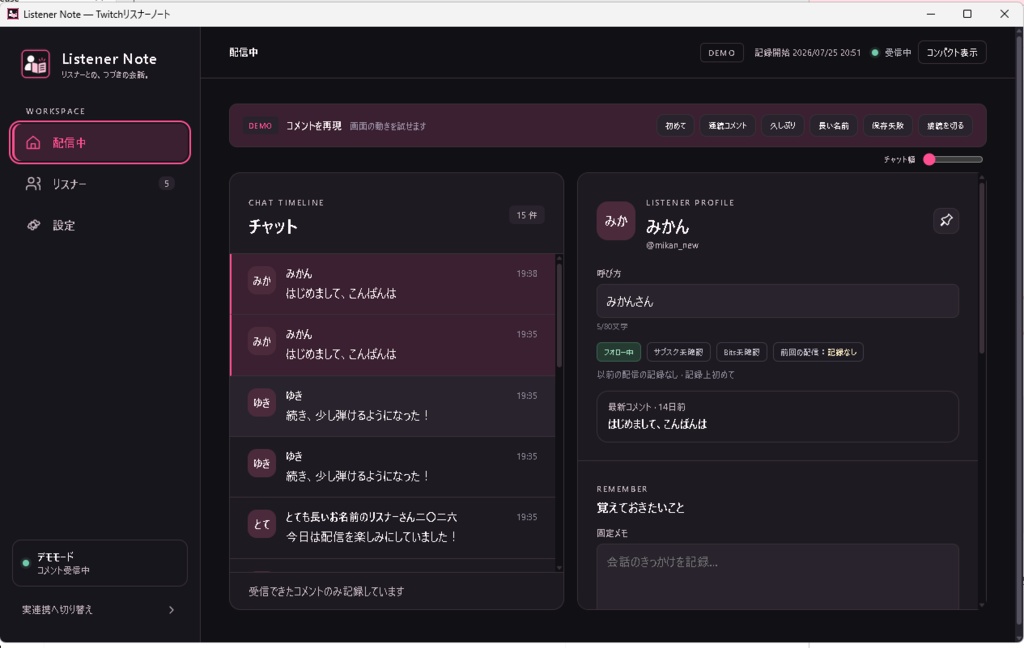Click the フォロー中 tag
The width and height of the screenshot is (1024, 648).
(x=618, y=352)
